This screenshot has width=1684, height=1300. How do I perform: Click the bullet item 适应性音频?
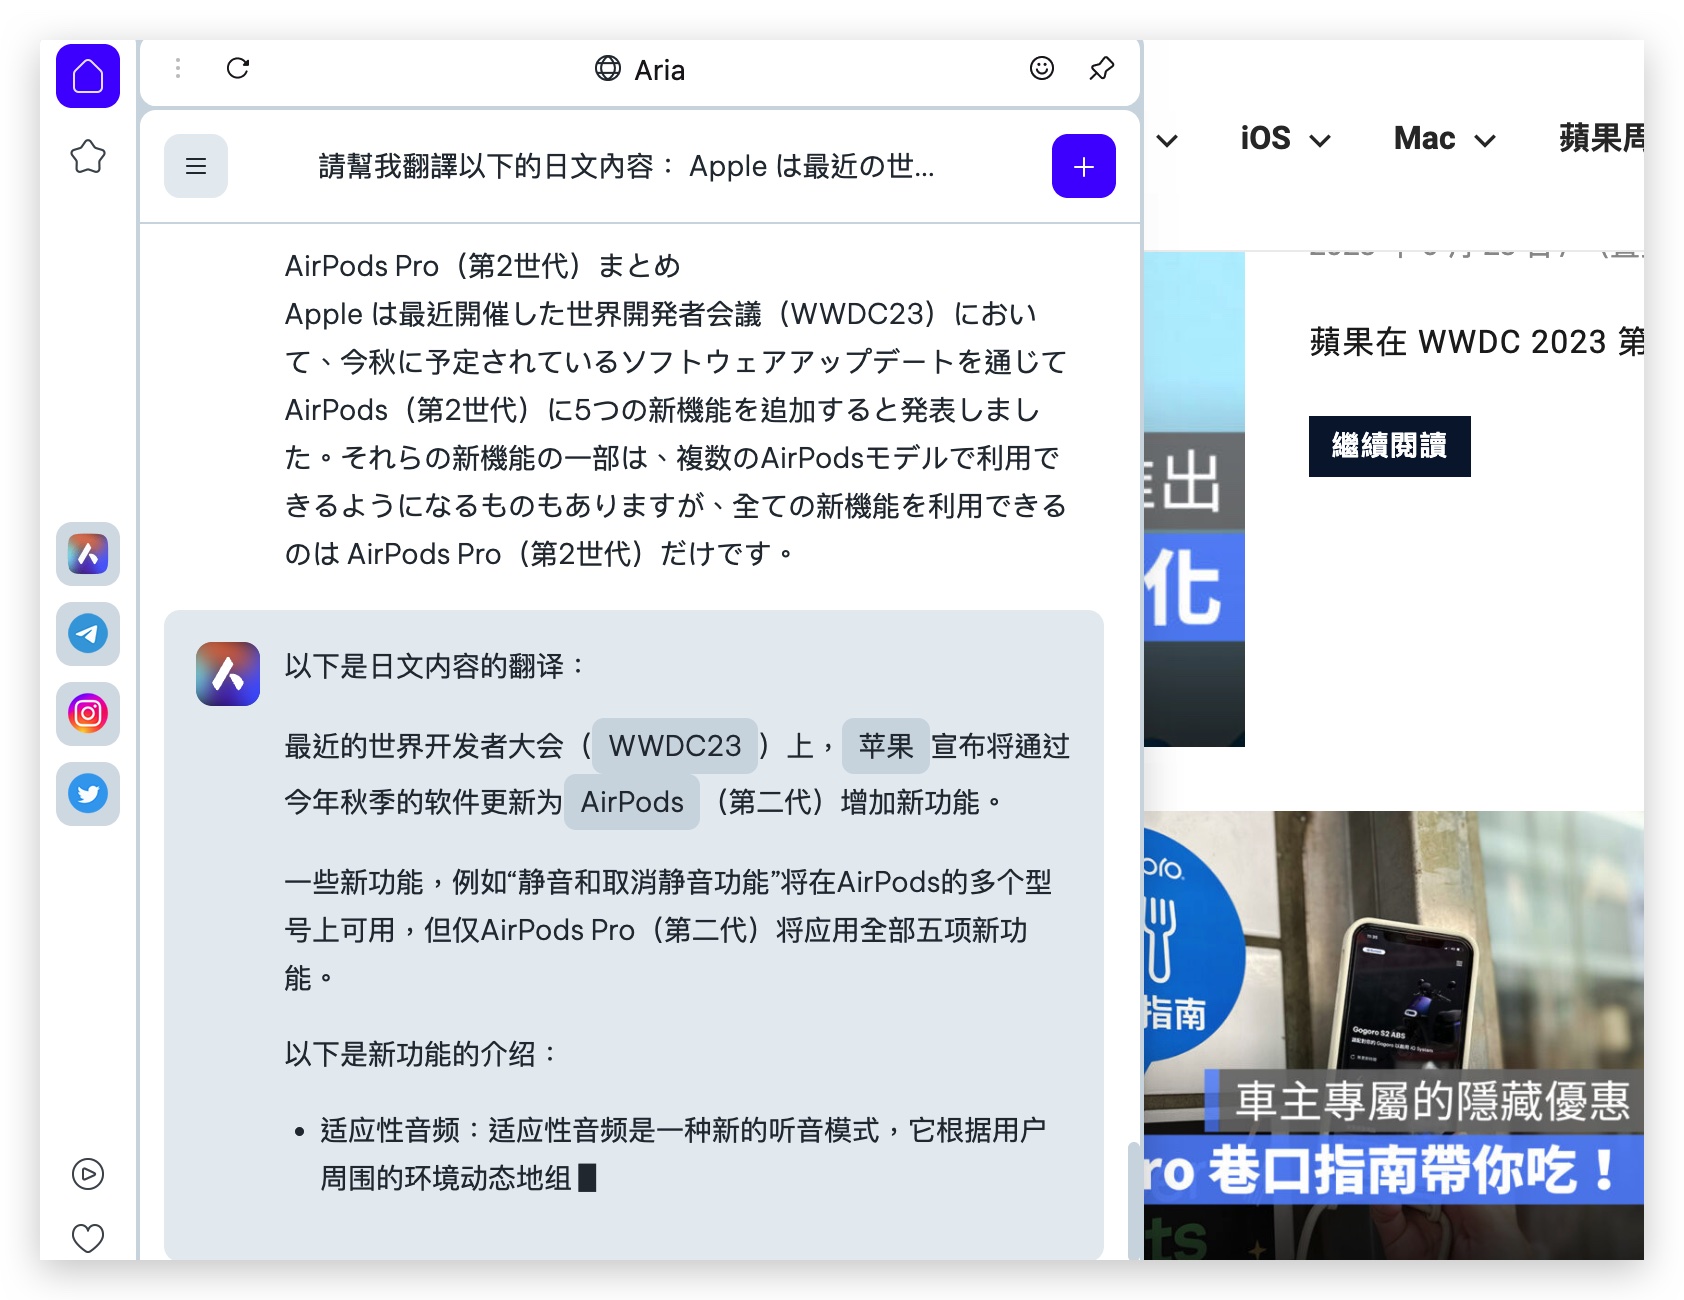[x=683, y=1154]
